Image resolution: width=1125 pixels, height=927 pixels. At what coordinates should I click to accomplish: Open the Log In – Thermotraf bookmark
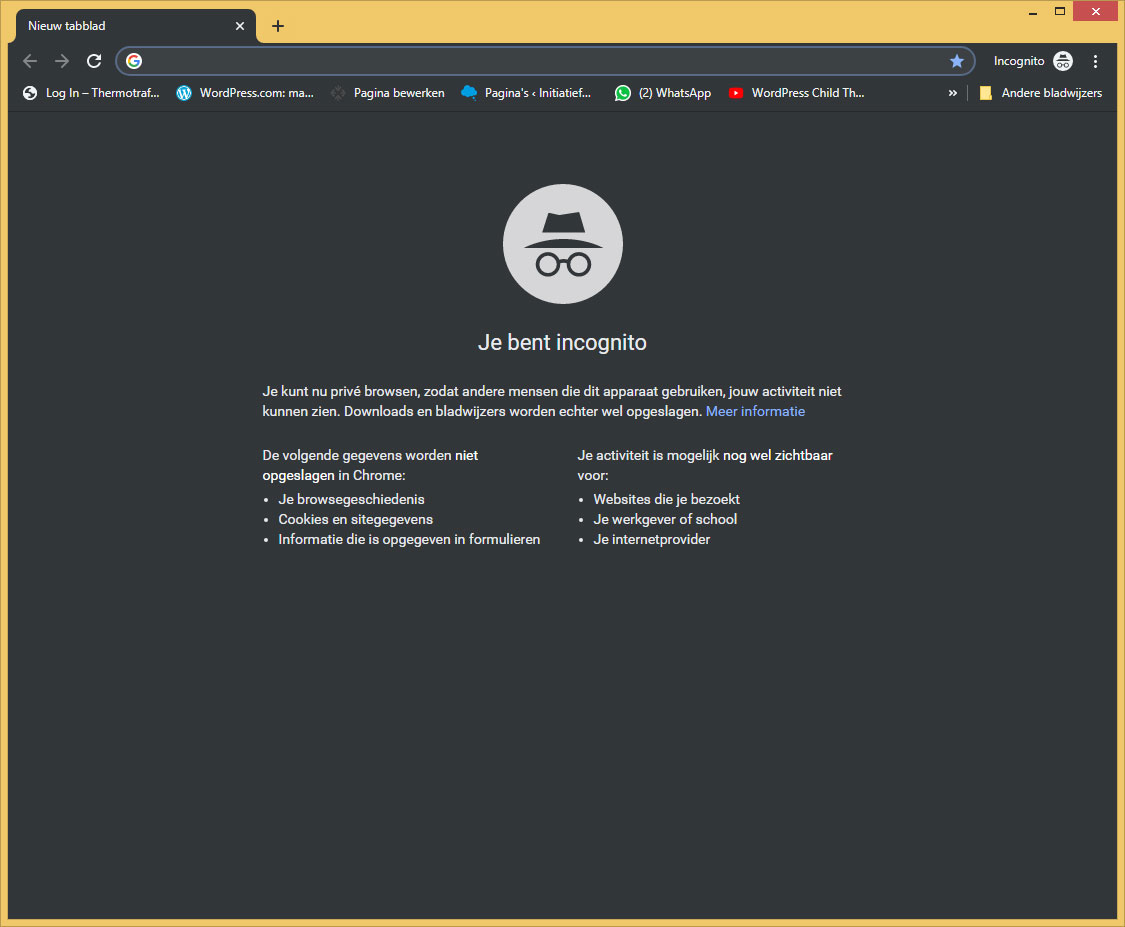tap(91, 93)
